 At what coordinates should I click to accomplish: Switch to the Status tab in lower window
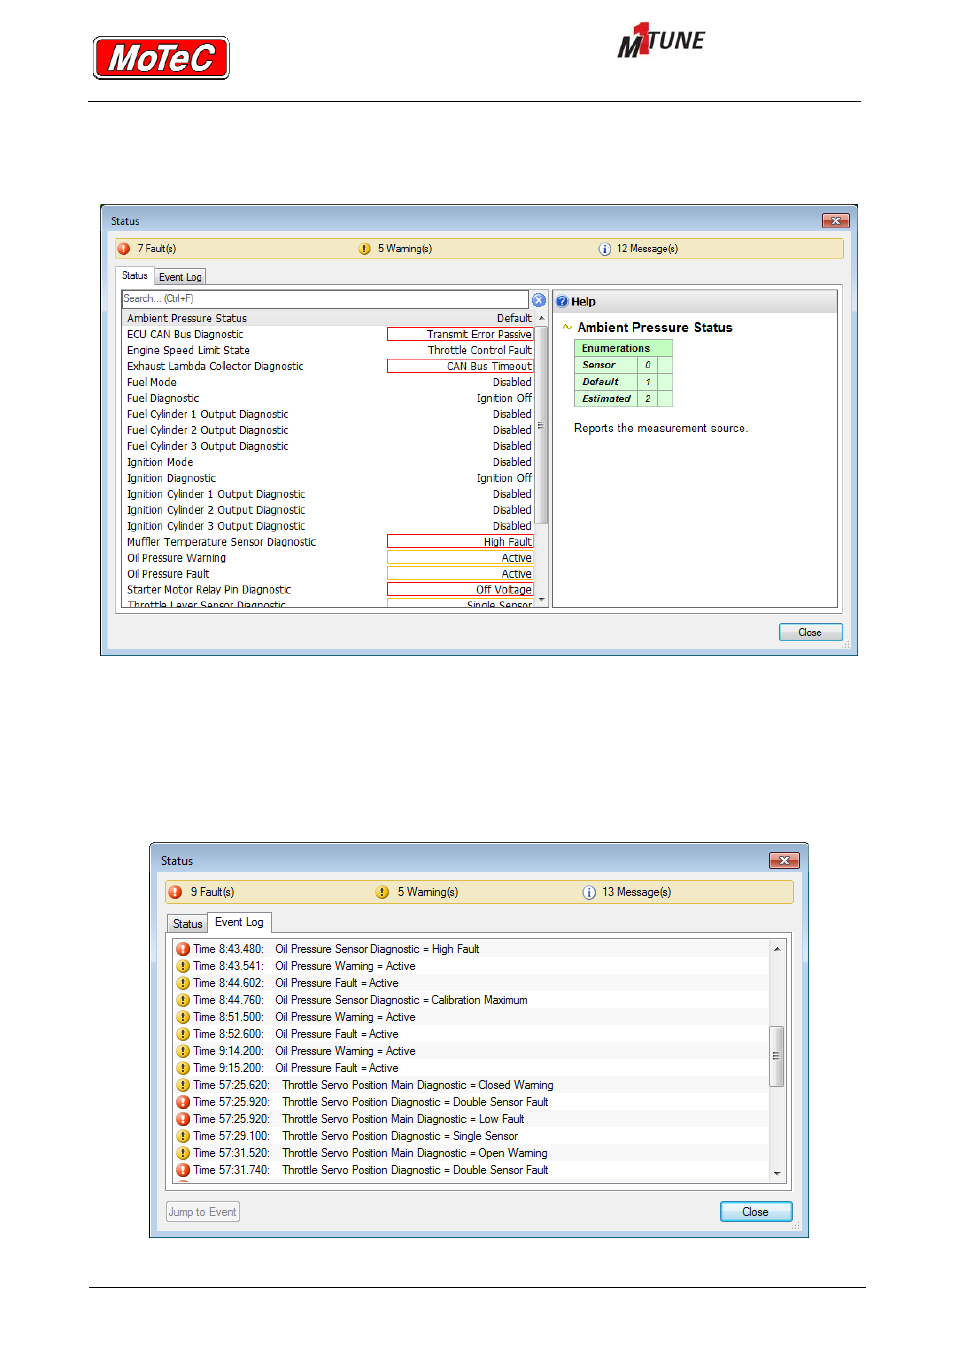pyautogui.click(x=187, y=924)
